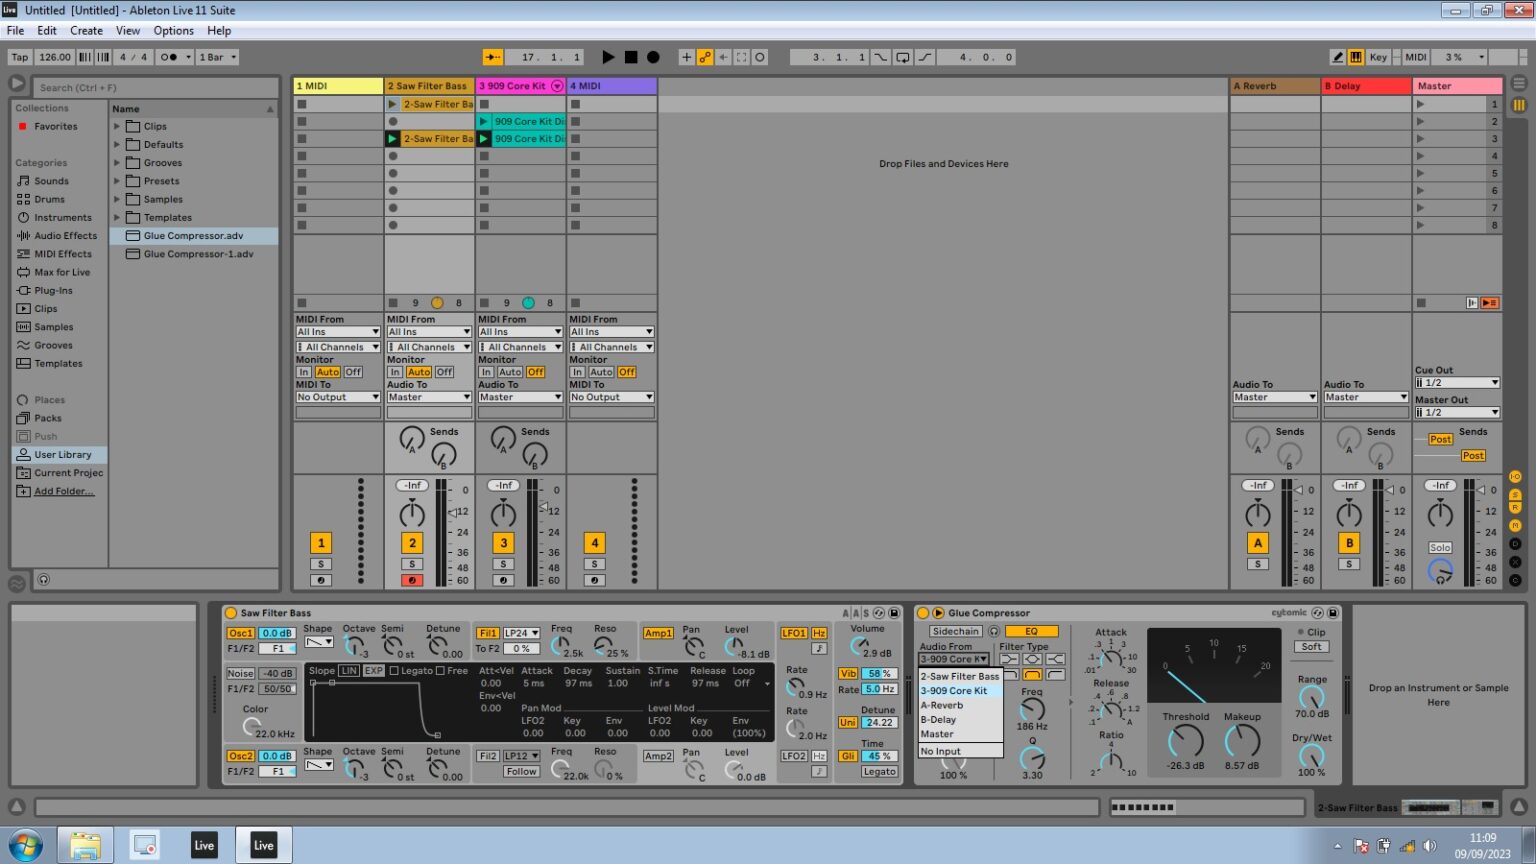
Task: Select Plug-Ins category in browser
Action: (x=53, y=290)
